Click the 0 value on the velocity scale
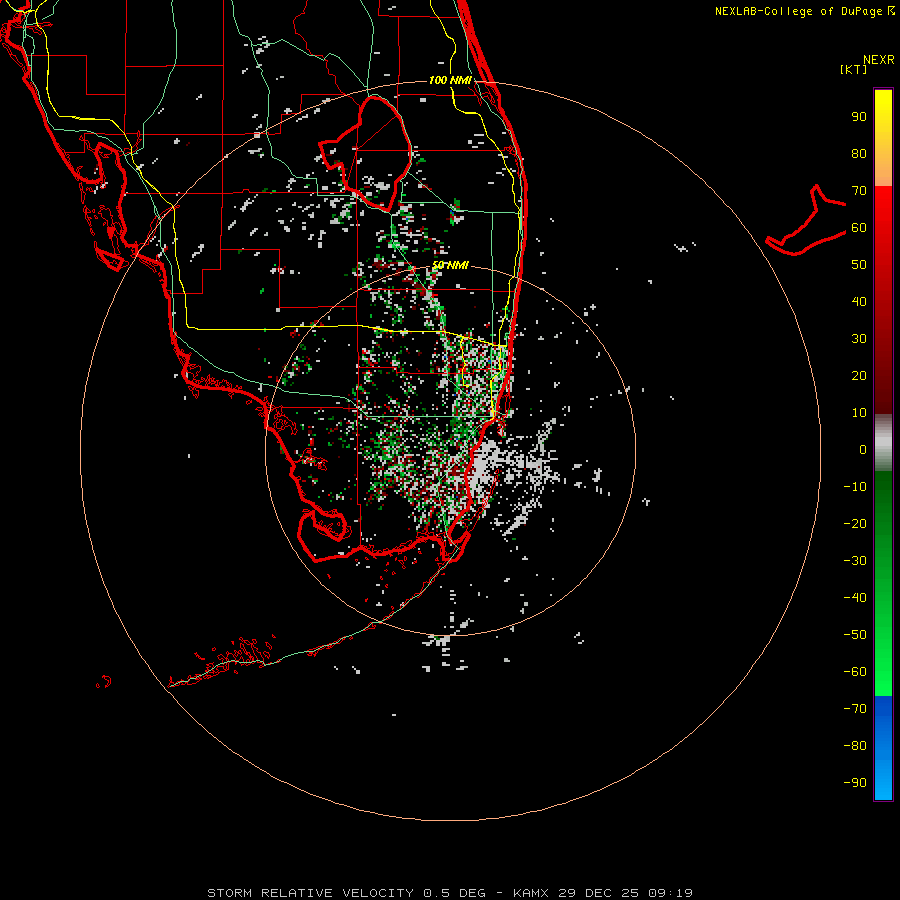This screenshot has width=900, height=900. (x=863, y=449)
